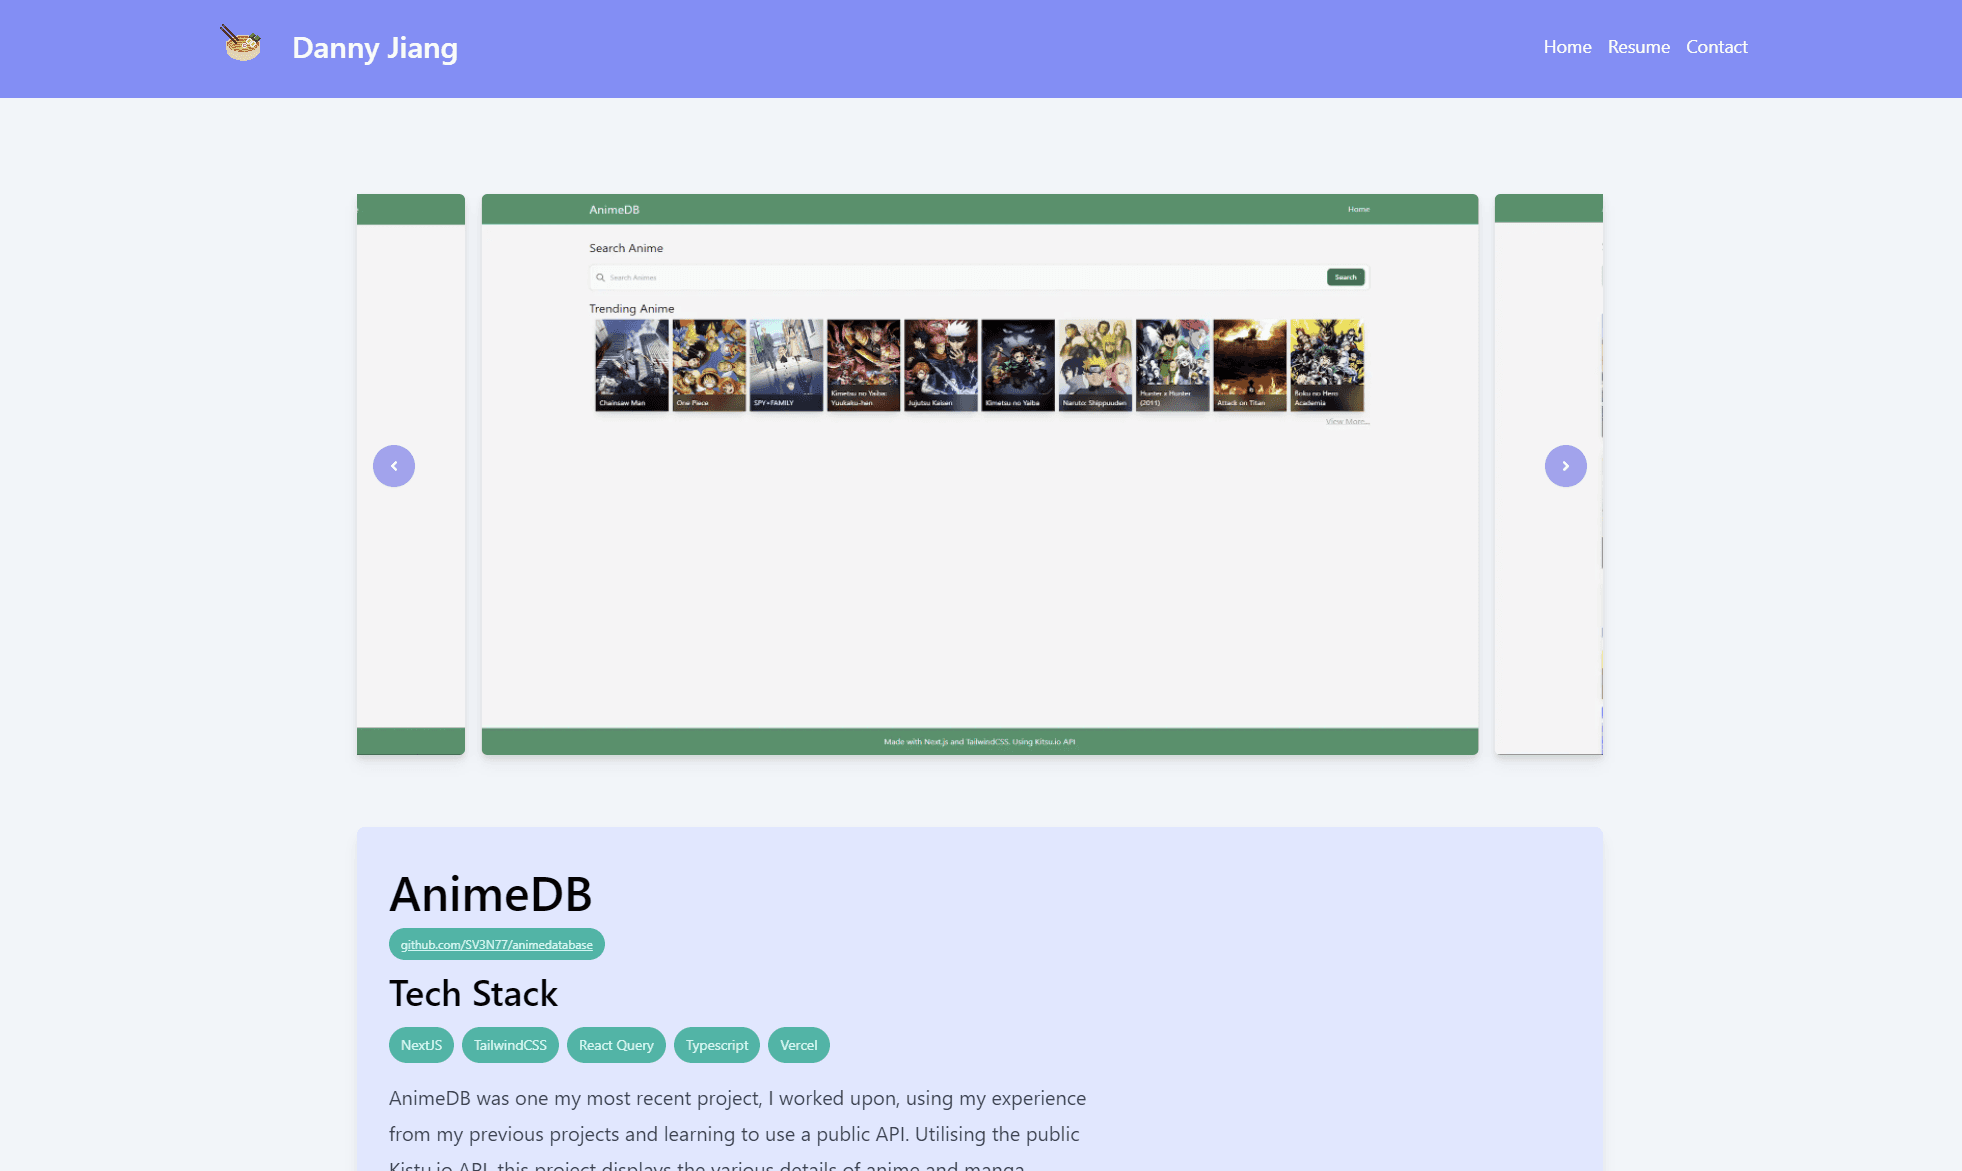Click the Typescript tech tag
Screen dimensions: 1962x1171
[x=717, y=1045]
